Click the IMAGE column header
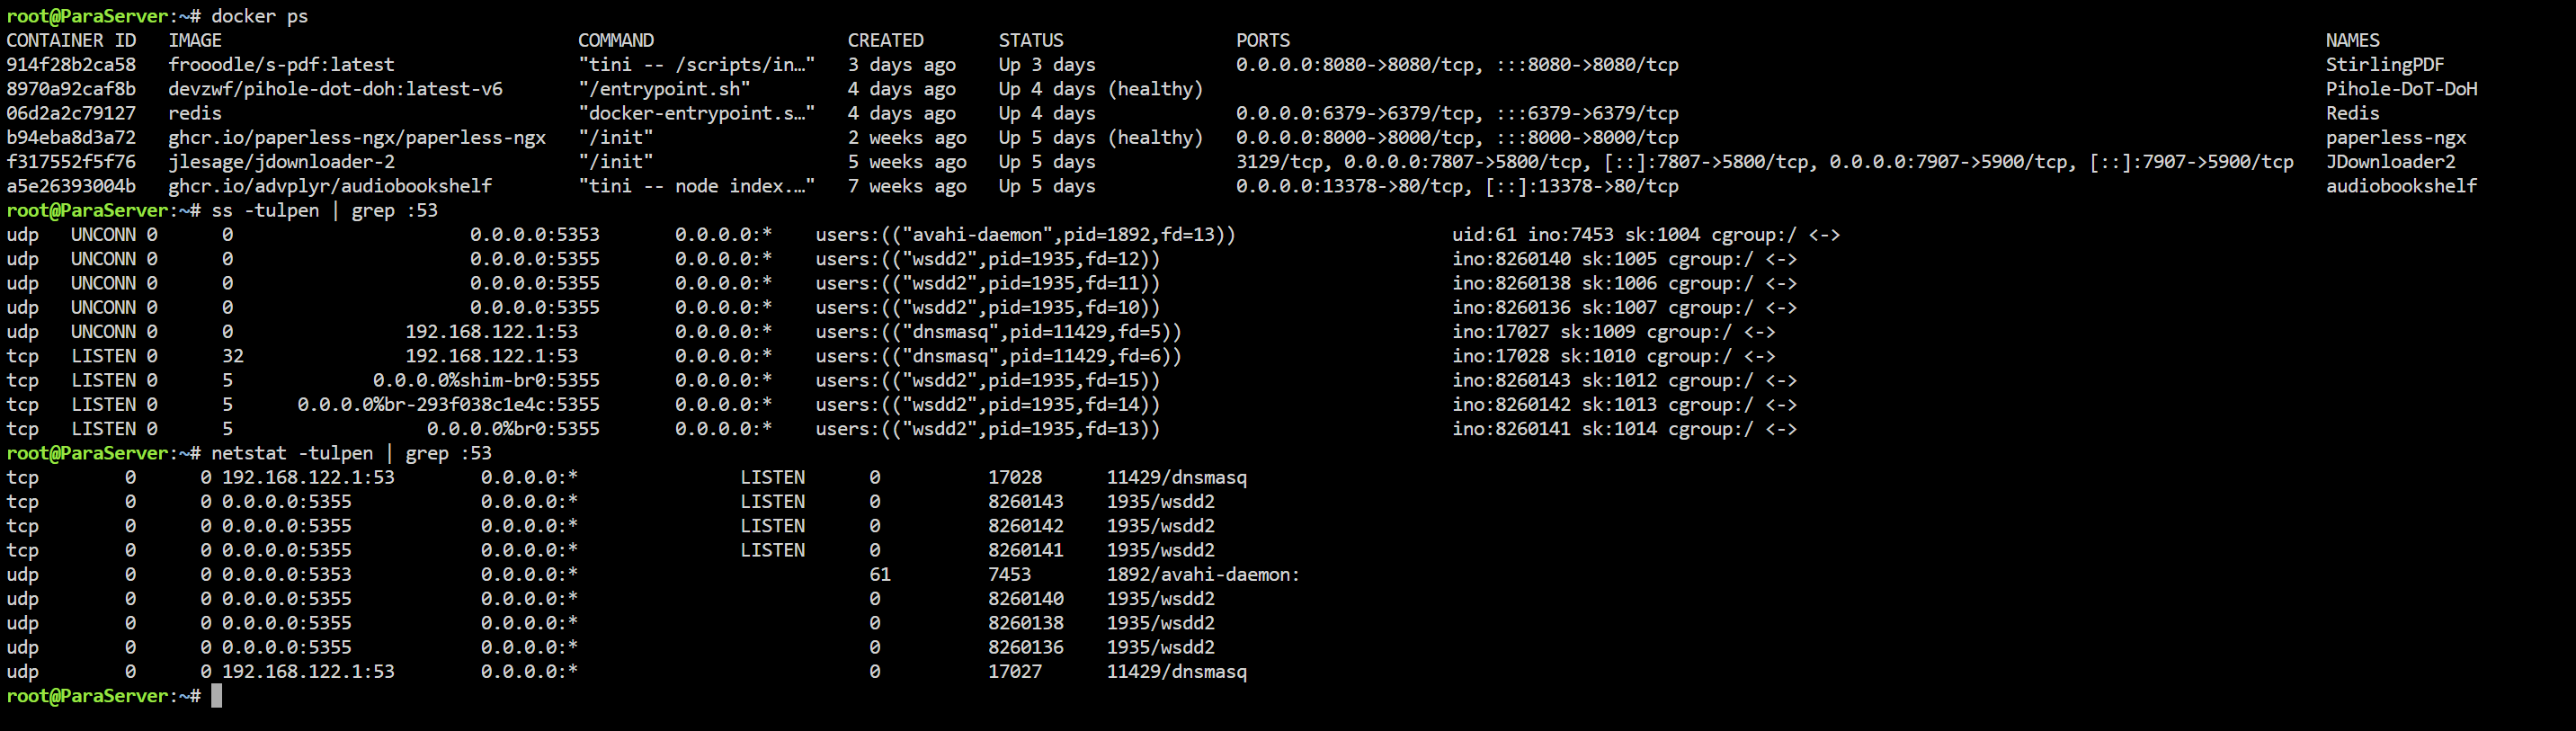Screen dimensions: 2576x731 pyautogui.click(x=195, y=41)
